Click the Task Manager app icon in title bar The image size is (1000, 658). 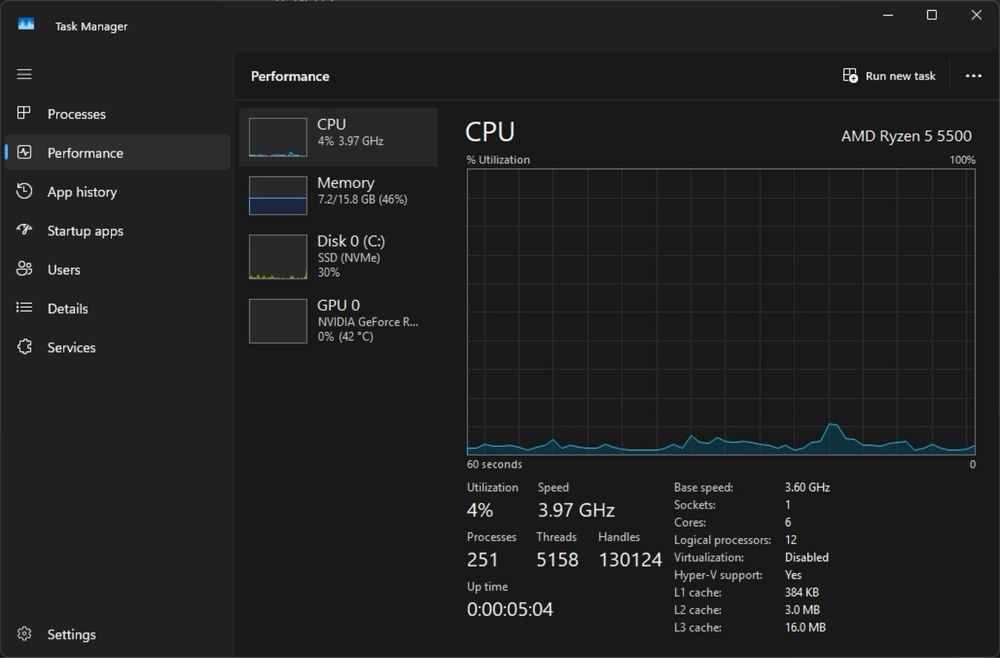tap(26, 24)
